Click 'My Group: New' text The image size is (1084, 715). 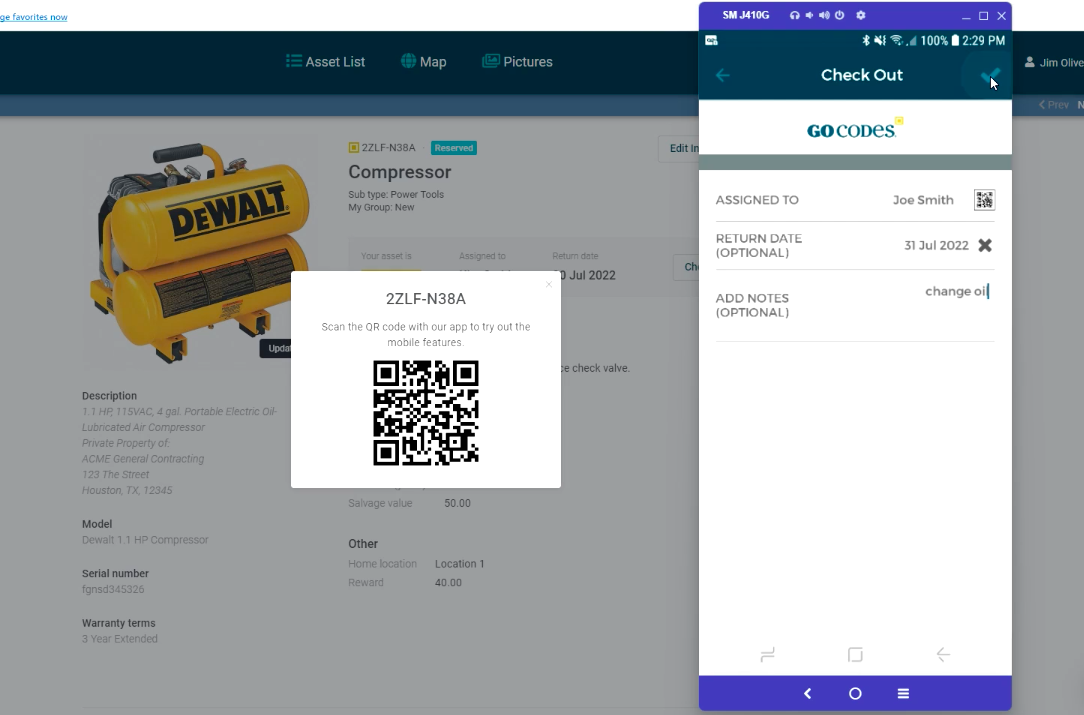(x=381, y=207)
